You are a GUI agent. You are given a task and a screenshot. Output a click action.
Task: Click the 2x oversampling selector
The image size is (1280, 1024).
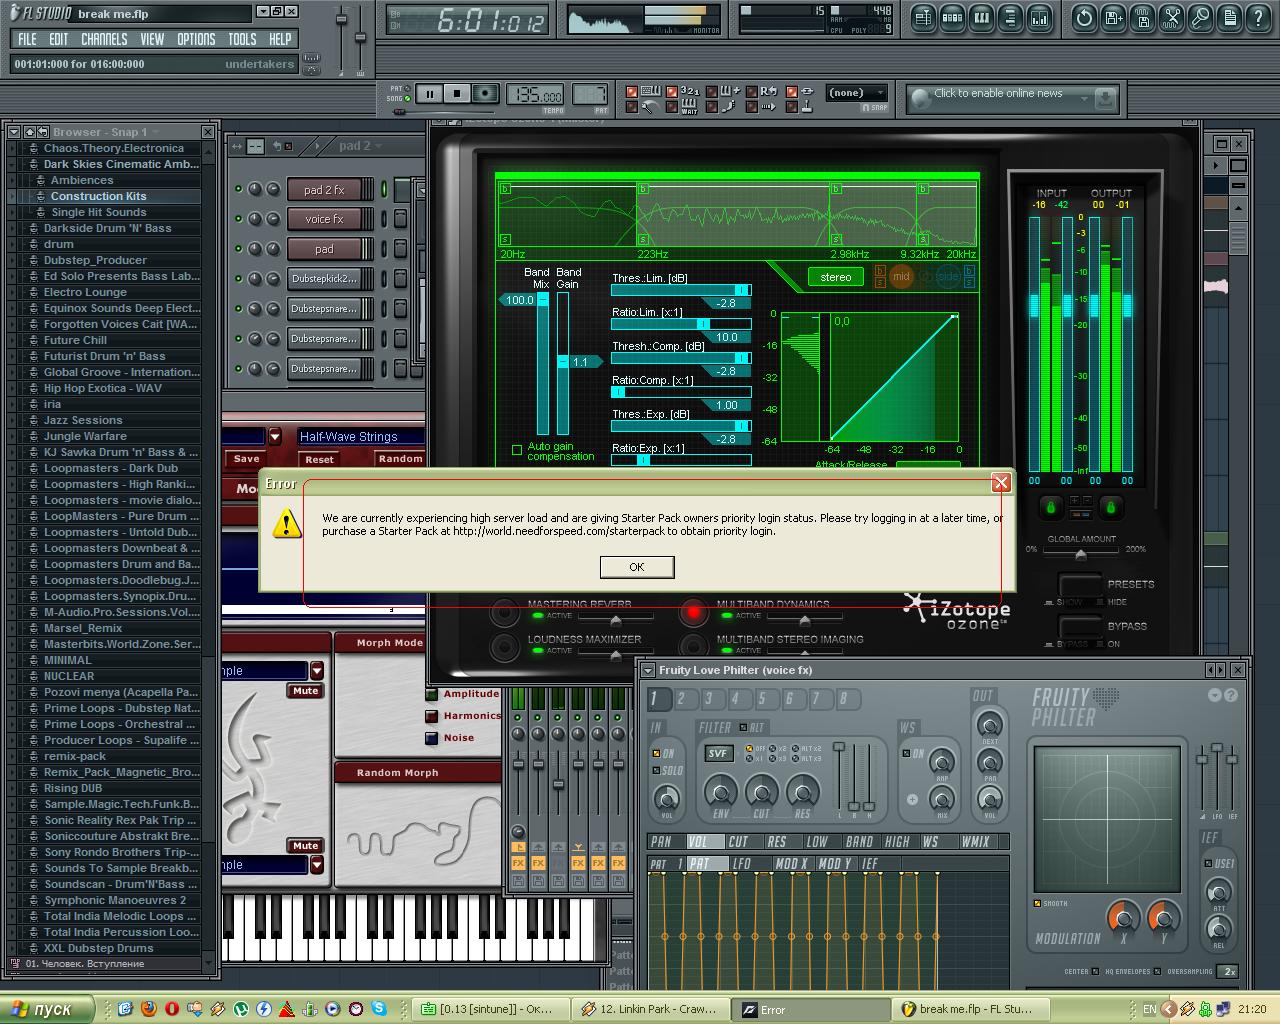[x=1229, y=971]
